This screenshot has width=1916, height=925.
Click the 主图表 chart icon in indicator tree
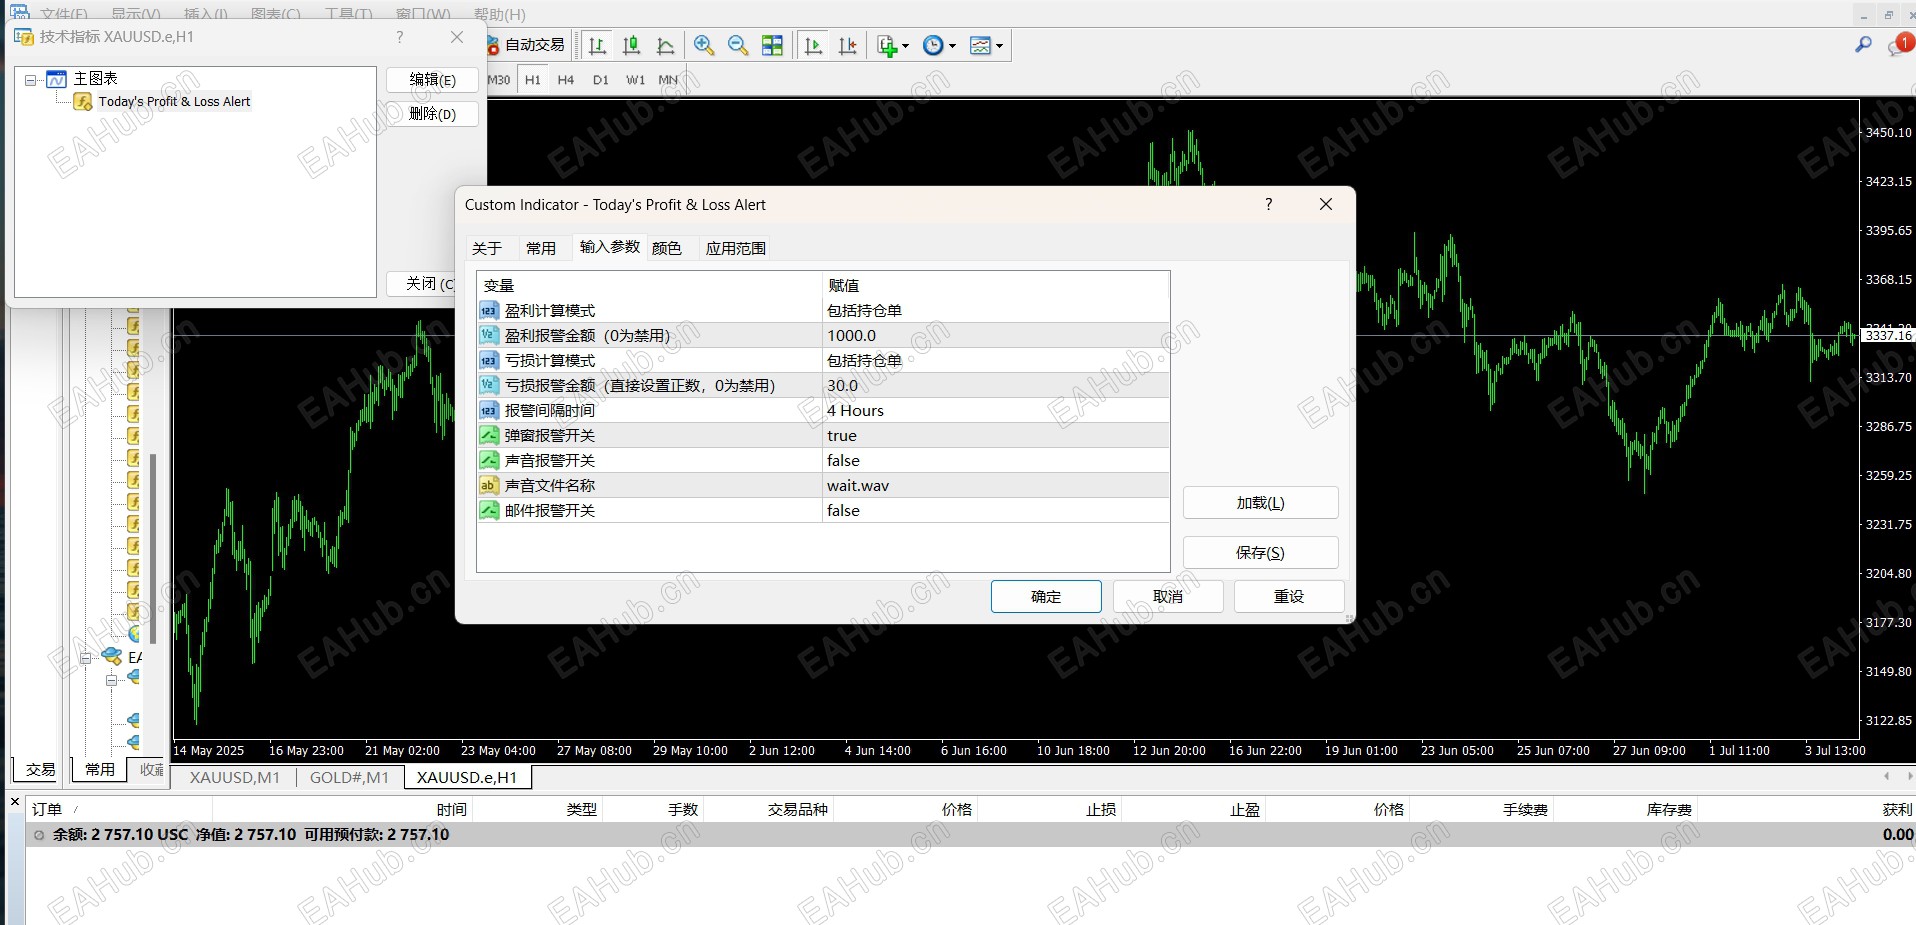57,79
